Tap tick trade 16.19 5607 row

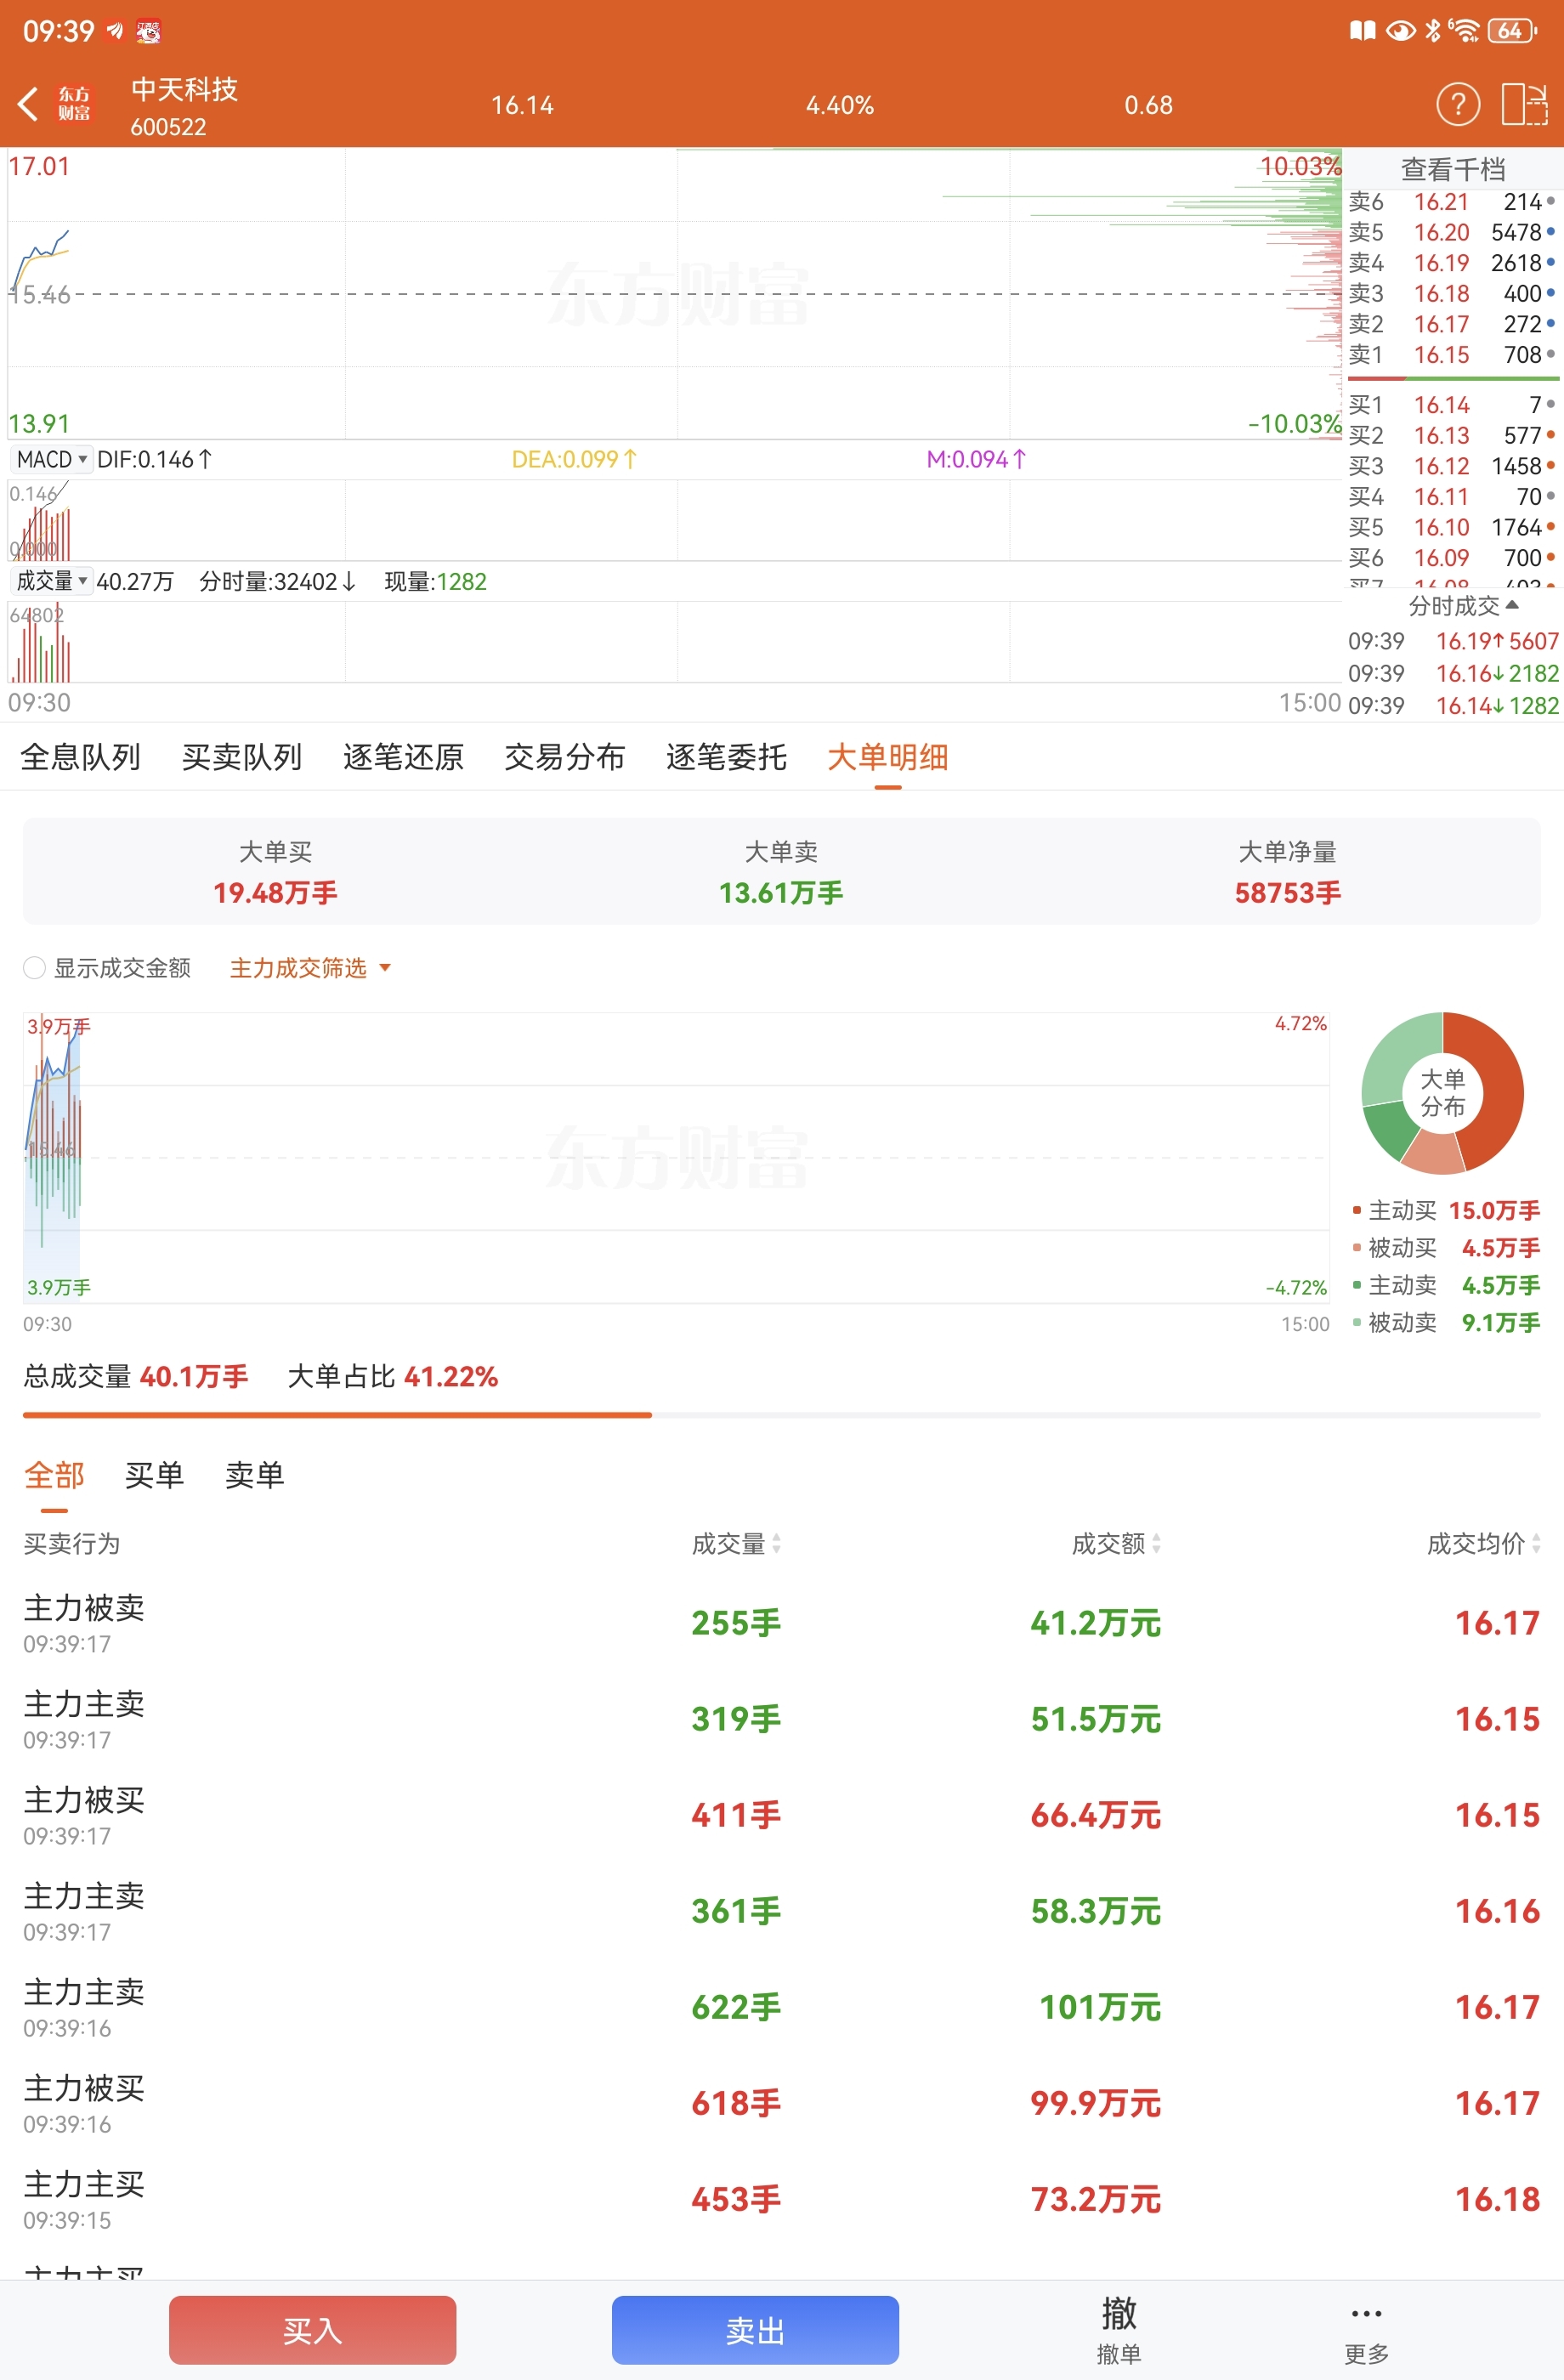click(x=1453, y=641)
